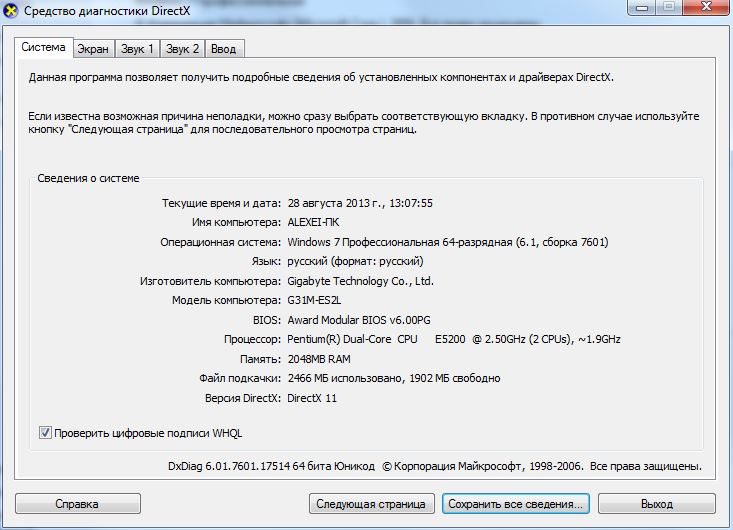Open the 'Звук 1' tab

pyautogui.click(x=137, y=48)
